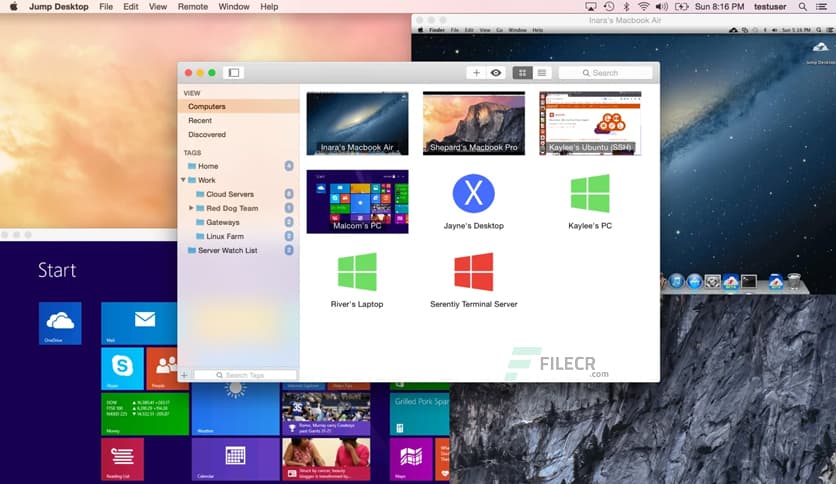Expand the Red Dog Team folder

tap(191, 208)
